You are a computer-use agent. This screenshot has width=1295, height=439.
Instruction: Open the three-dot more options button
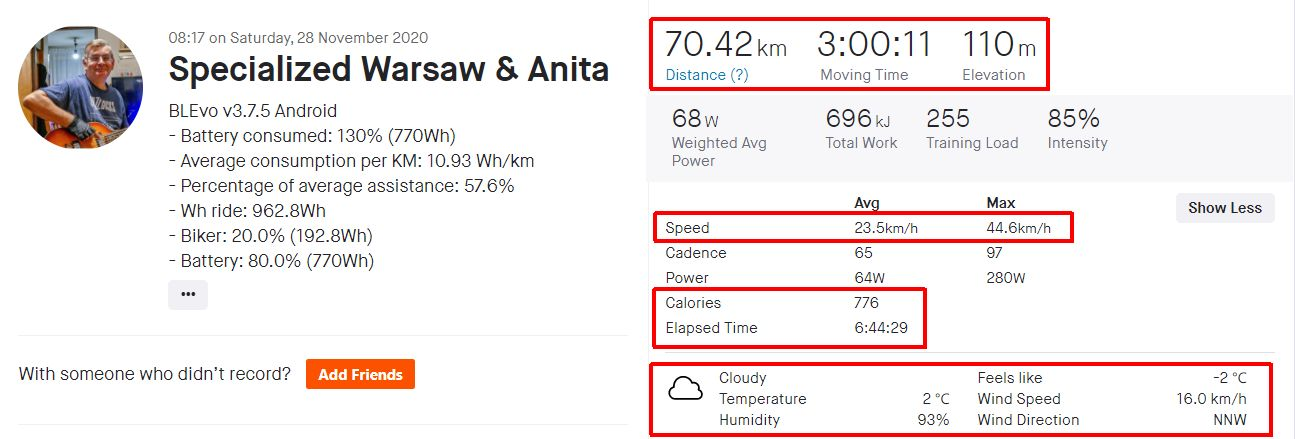(188, 295)
